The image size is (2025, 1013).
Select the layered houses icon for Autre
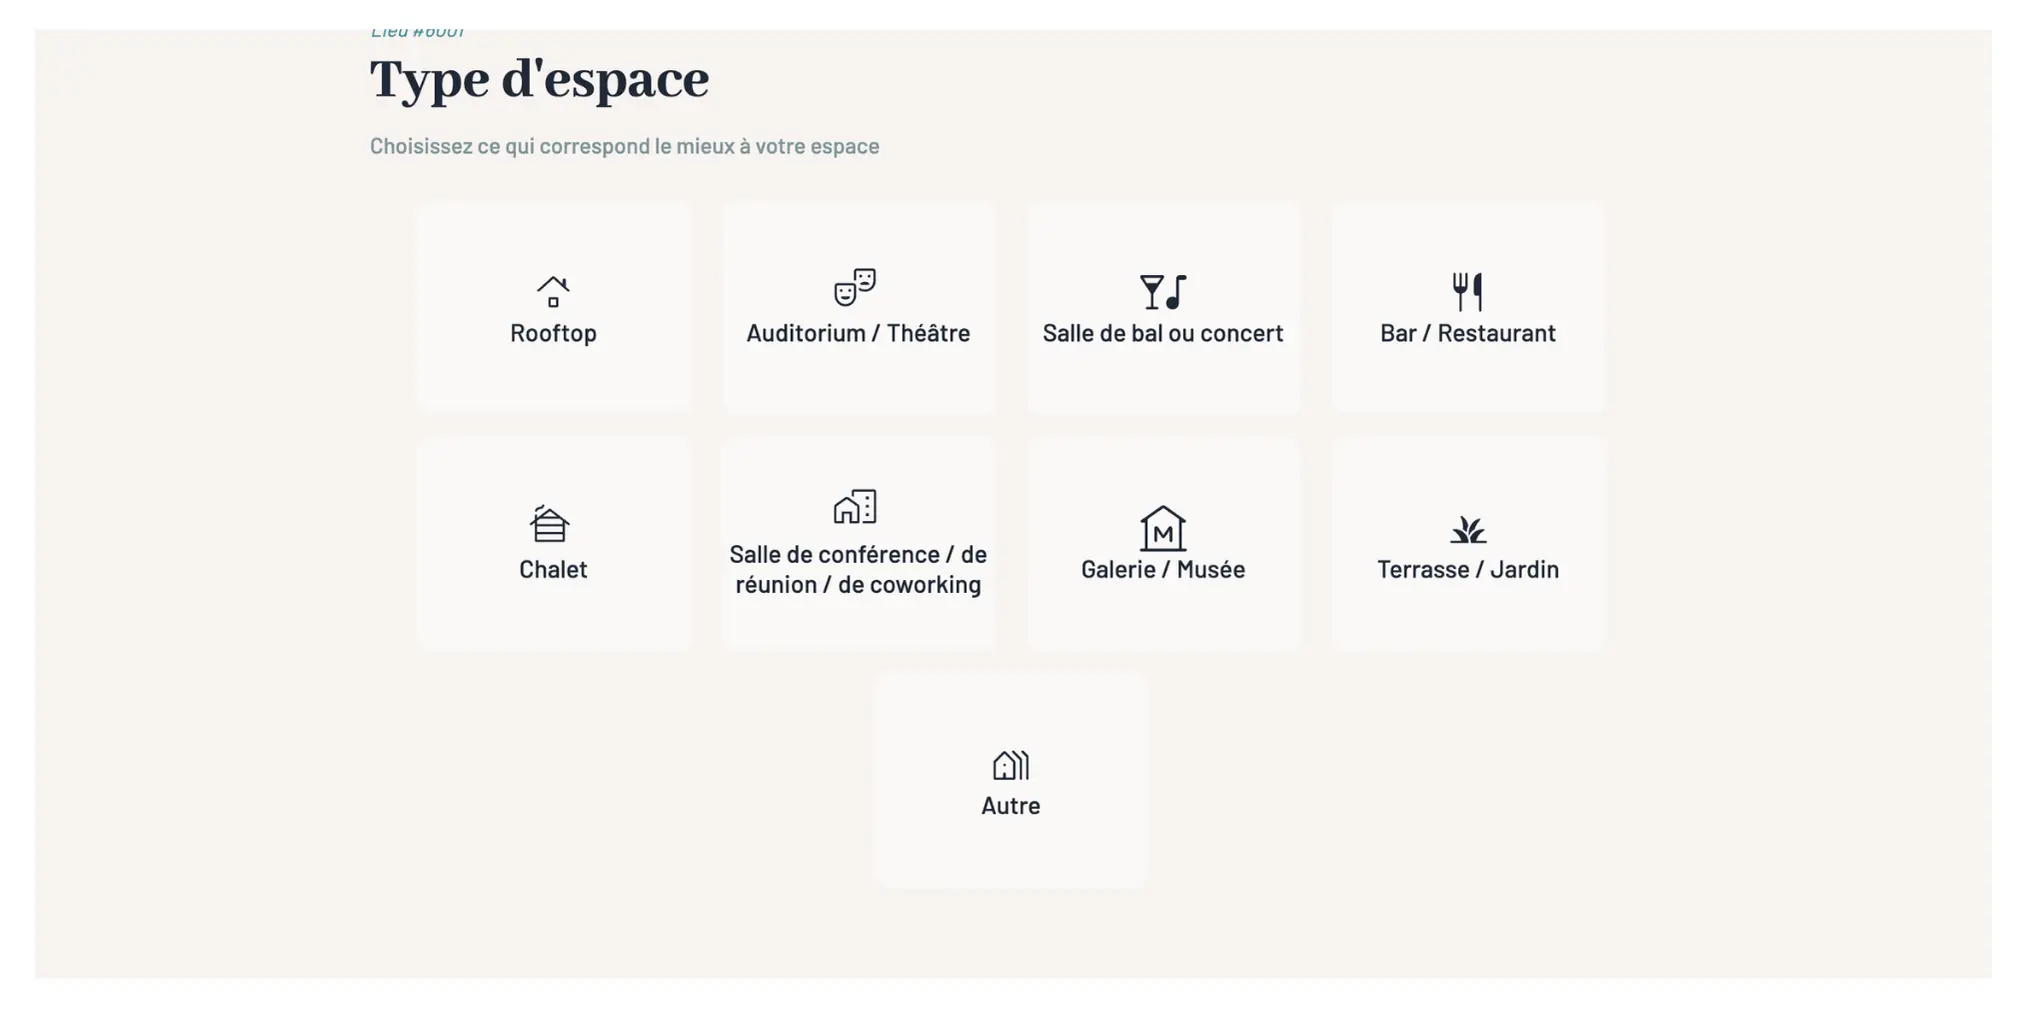[1009, 765]
